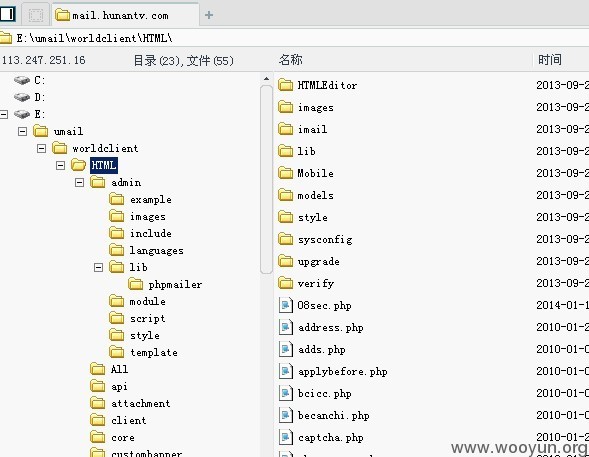The width and height of the screenshot is (589, 457).
Task: Add a new tab with plus button
Action: click(x=209, y=15)
